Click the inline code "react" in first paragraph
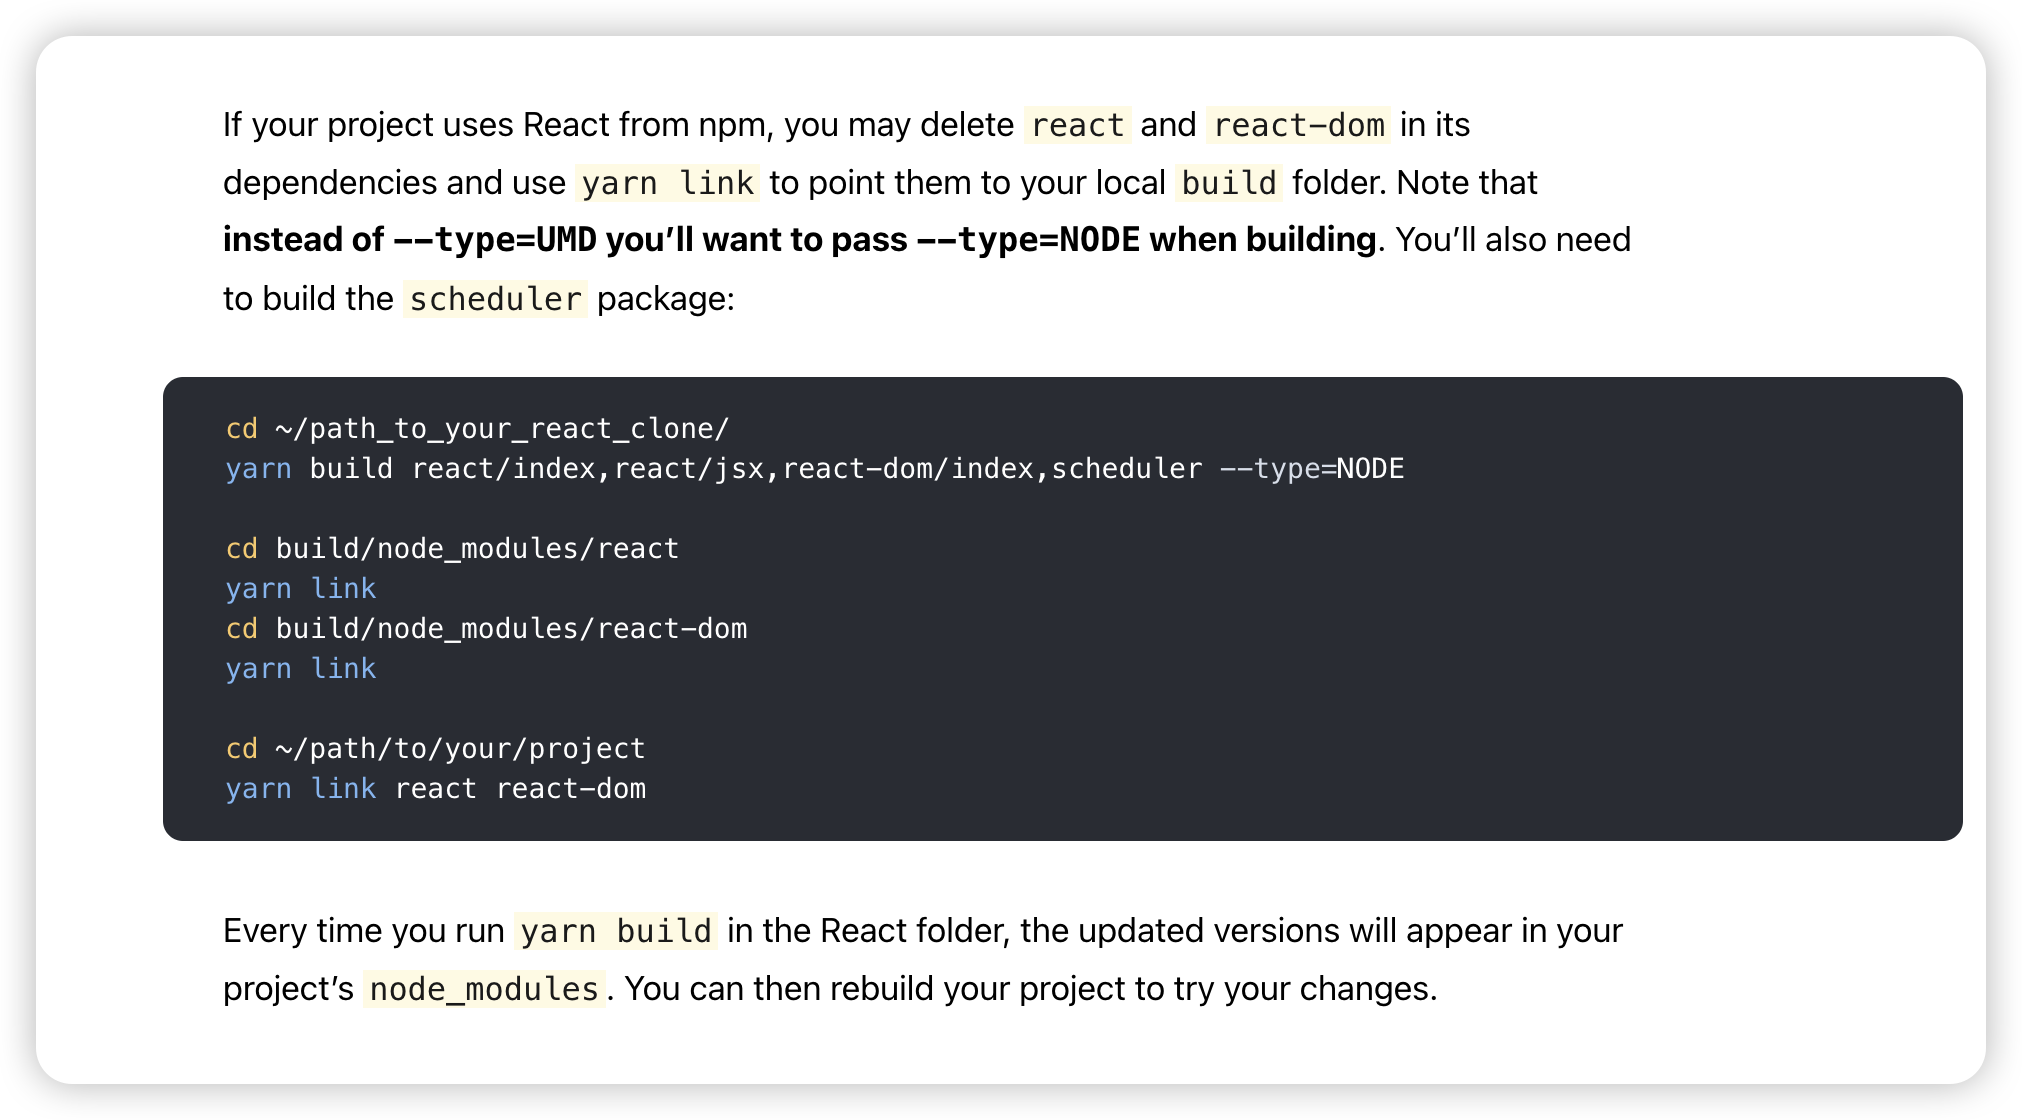Image resolution: width=2022 pixels, height=1120 pixels. click(x=1077, y=125)
